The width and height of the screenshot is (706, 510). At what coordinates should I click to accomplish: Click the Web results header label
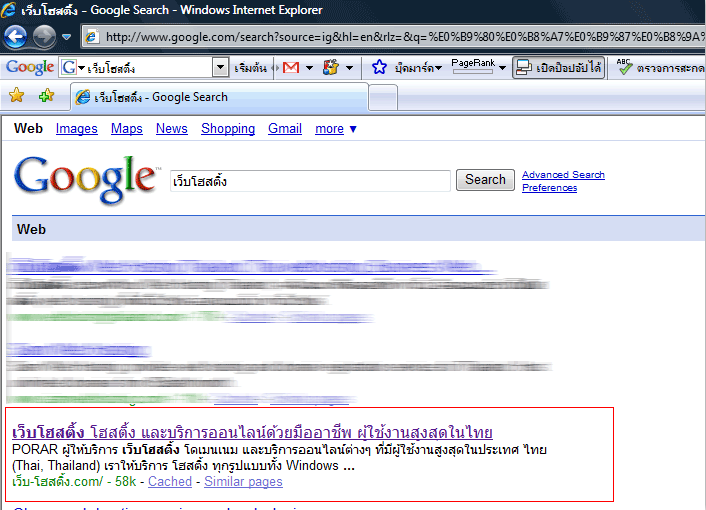(x=31, y=230)
